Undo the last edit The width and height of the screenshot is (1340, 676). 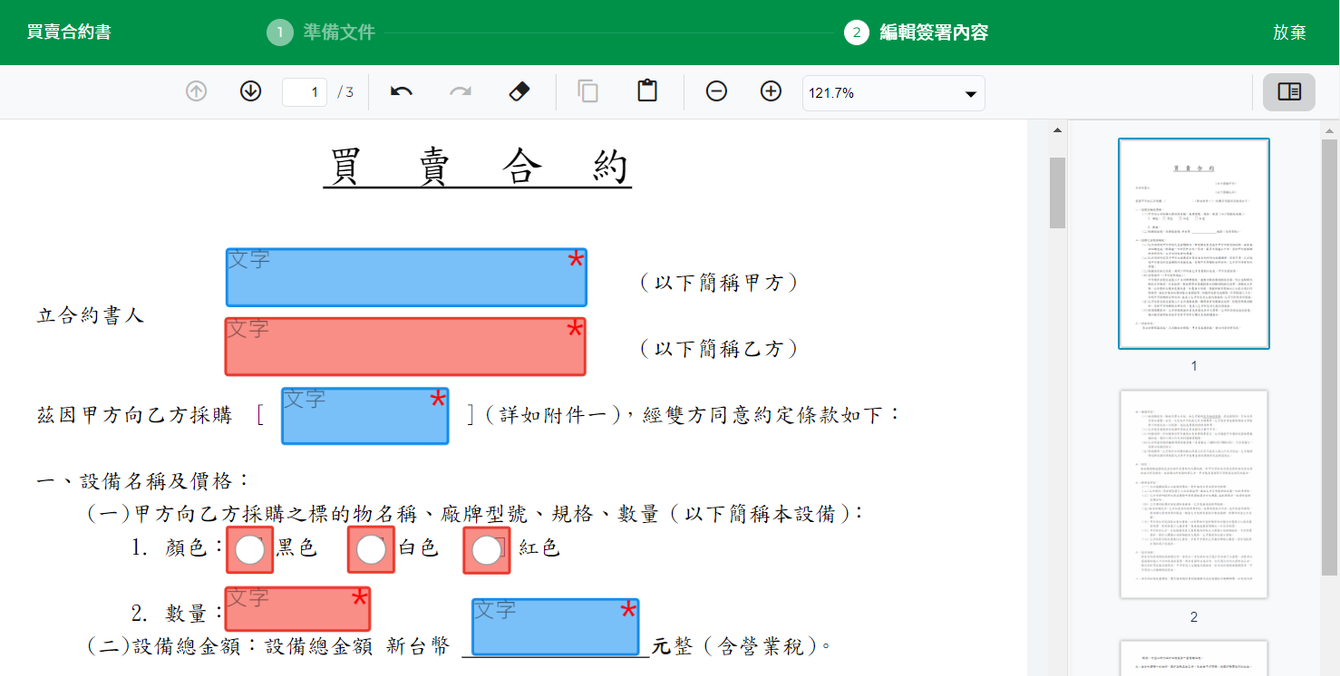pyautogui.click(x=402, y=92)
